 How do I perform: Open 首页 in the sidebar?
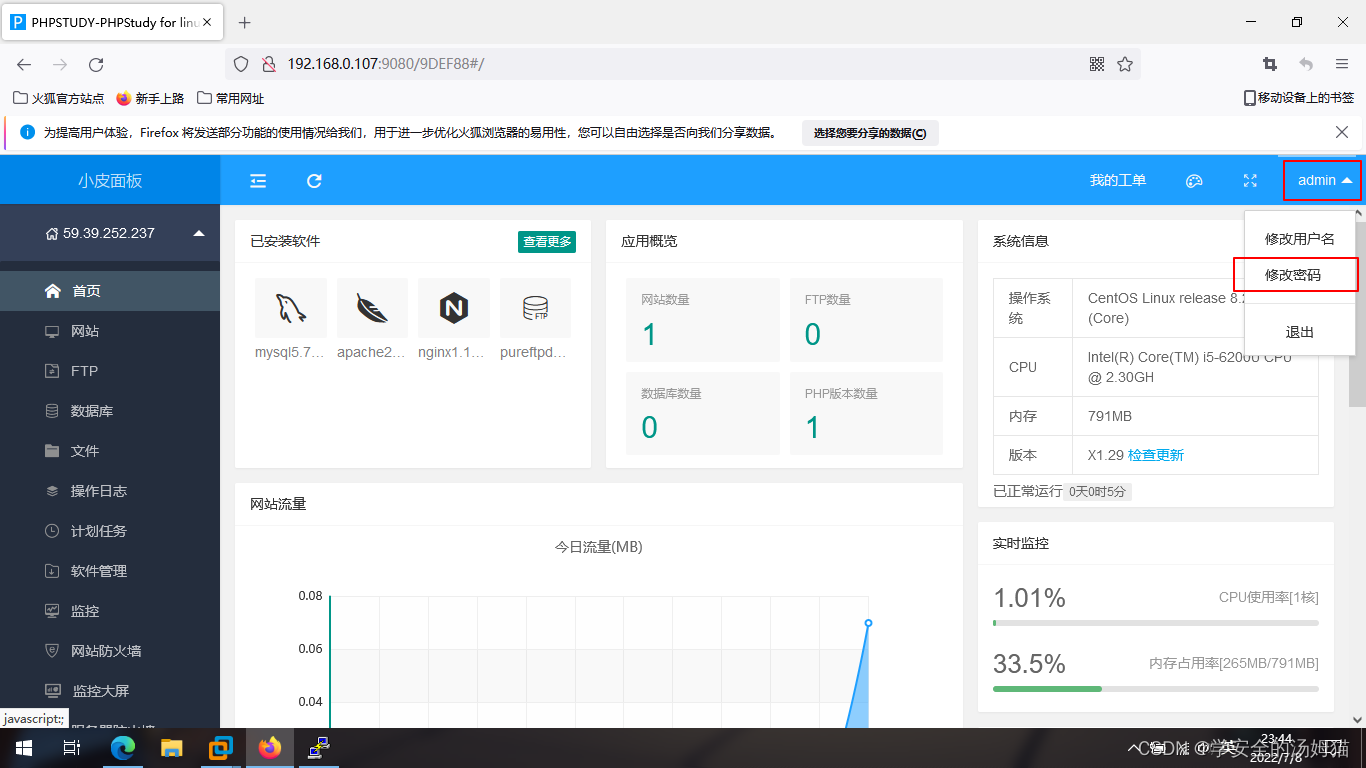[110, 291]
